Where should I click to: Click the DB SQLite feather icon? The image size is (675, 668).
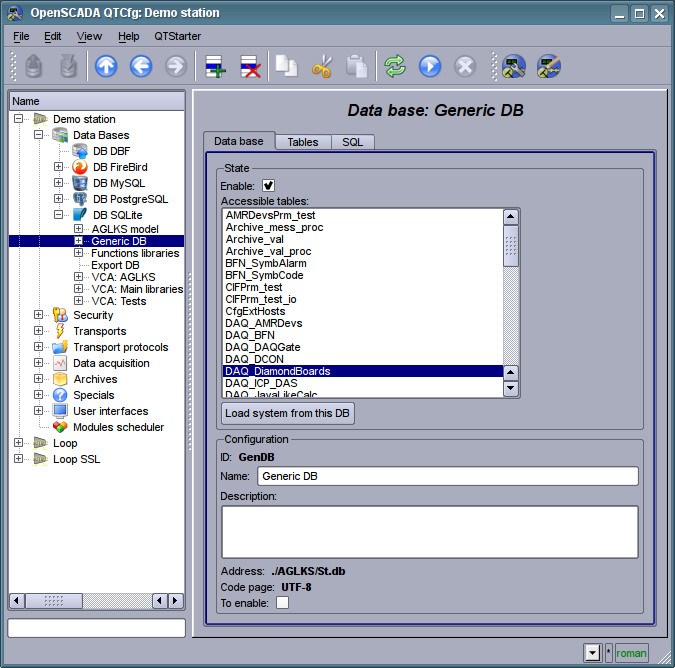tap(80, 215)
